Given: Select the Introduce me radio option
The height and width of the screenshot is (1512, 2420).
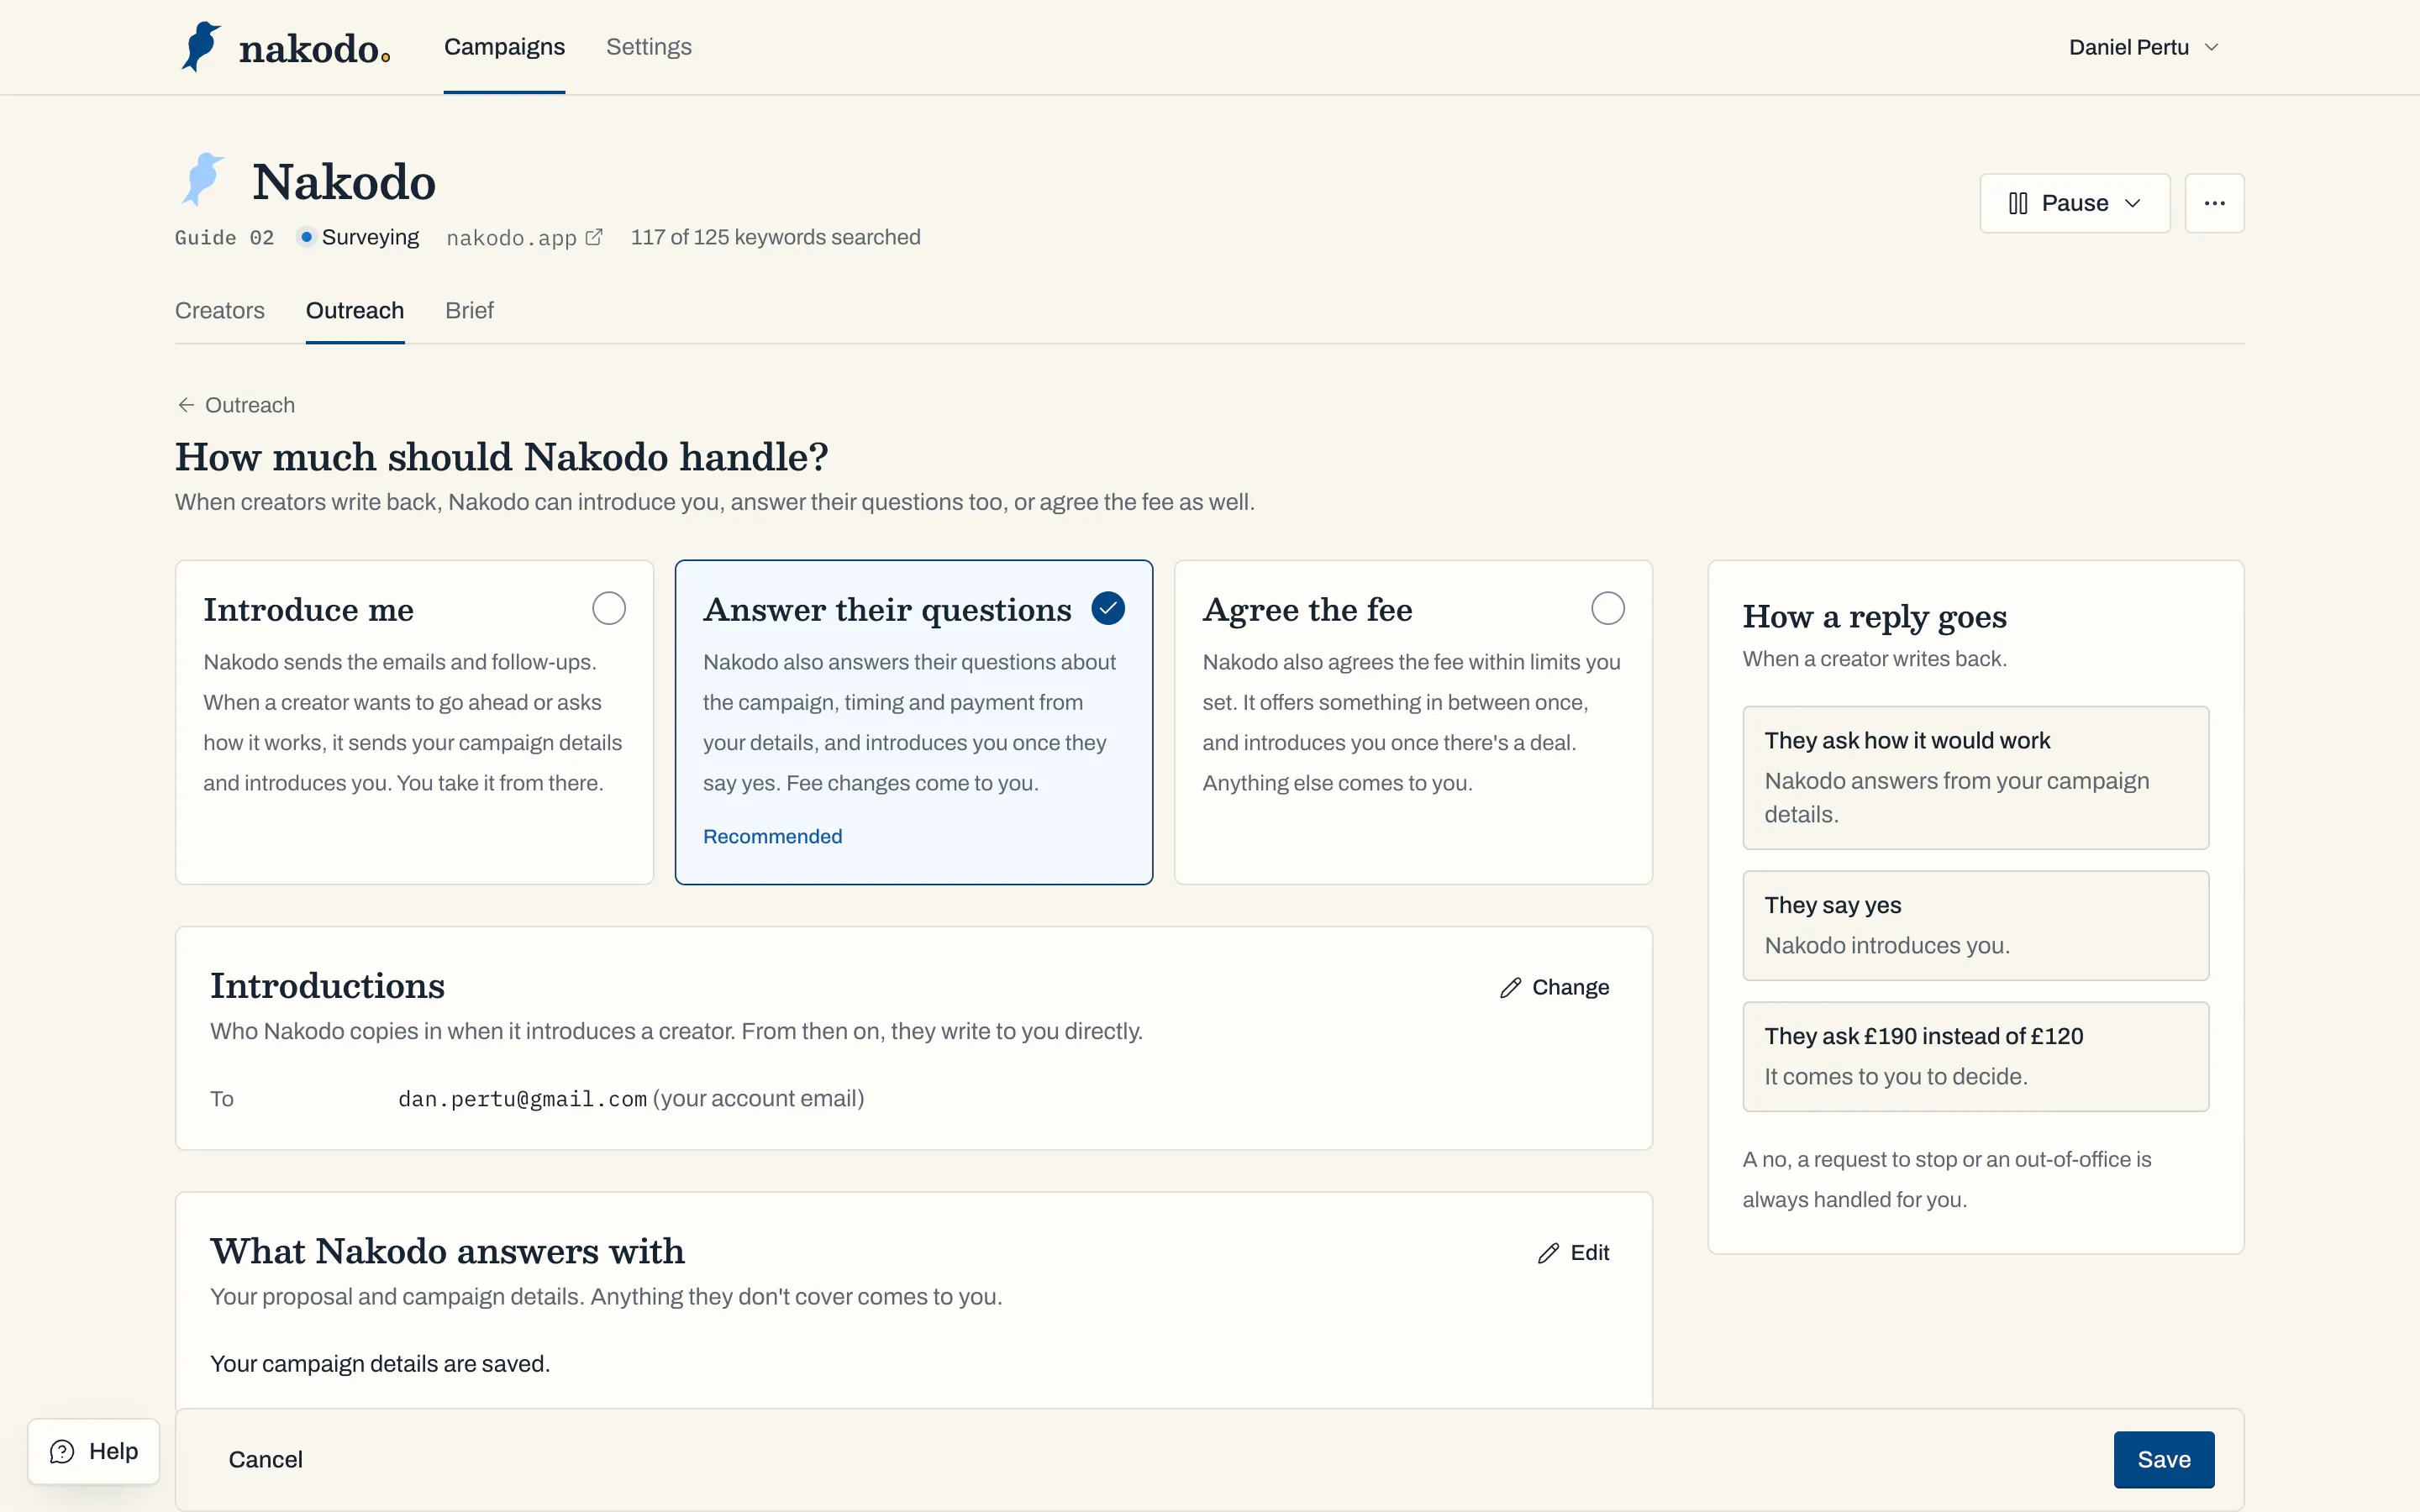Looking at the screenshot, I should (609, 608).
